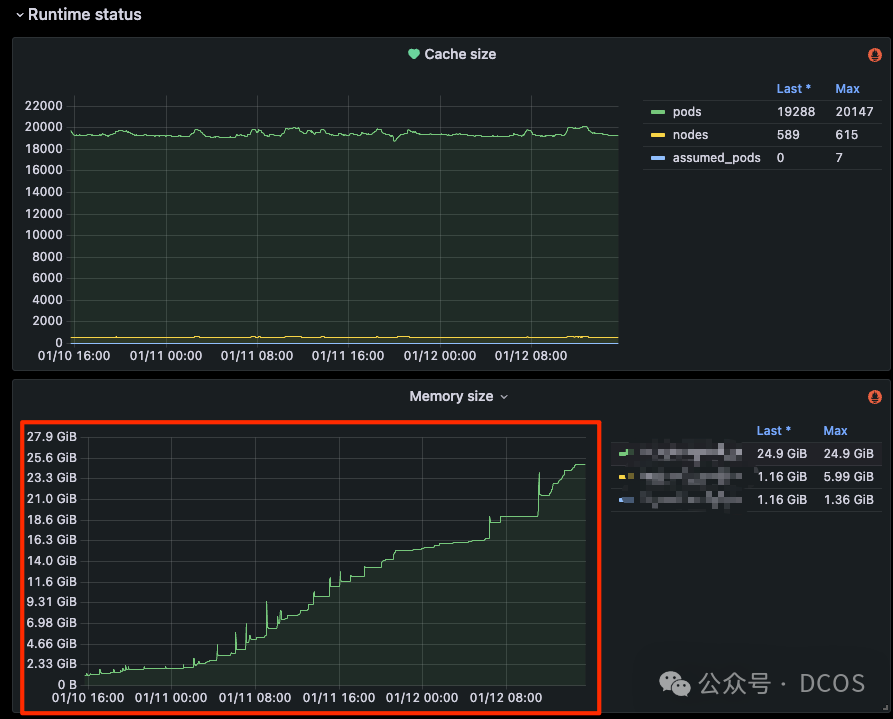Click the blue swatch in the 1.36 GiB legend row
This screenshot has width=893, height=719.
[626, 500]
